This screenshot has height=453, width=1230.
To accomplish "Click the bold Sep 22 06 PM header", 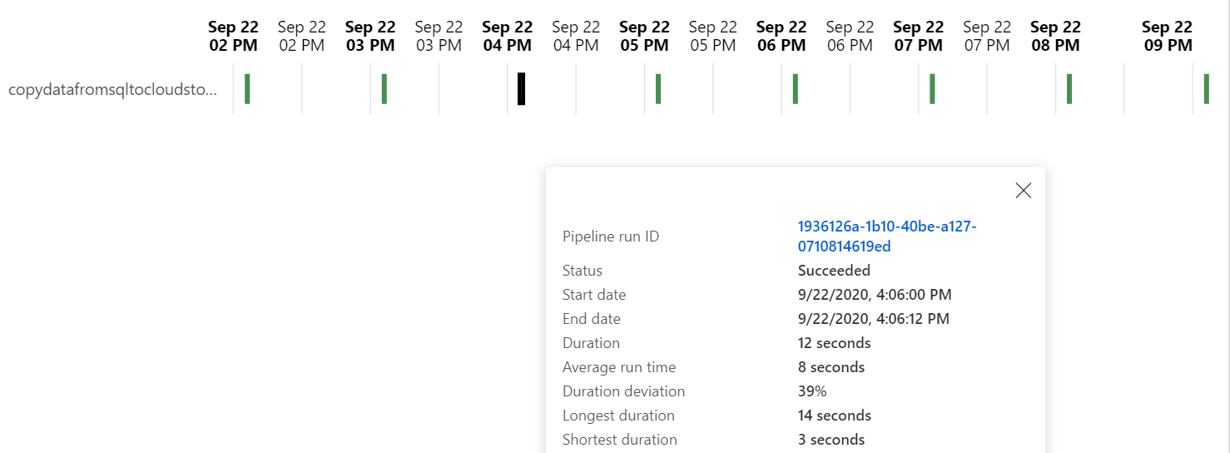I will click(x=781, y=36).
